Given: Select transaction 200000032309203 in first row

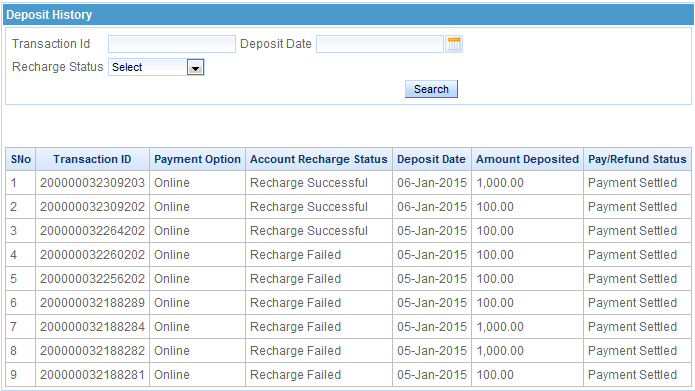Looking at the screenshot, I should (x=93, y=183).
